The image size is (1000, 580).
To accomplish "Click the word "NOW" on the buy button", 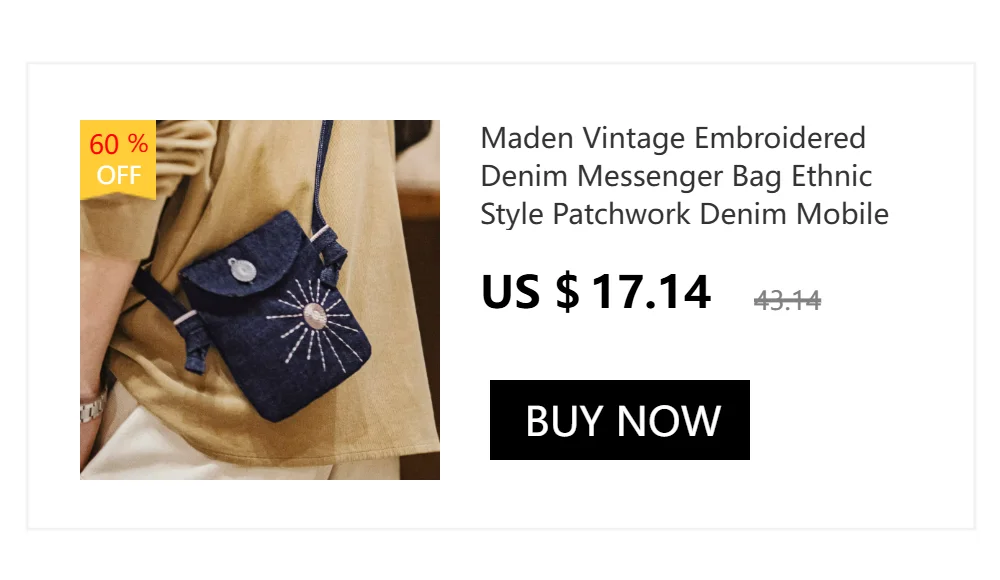I will tap(669, 421).
